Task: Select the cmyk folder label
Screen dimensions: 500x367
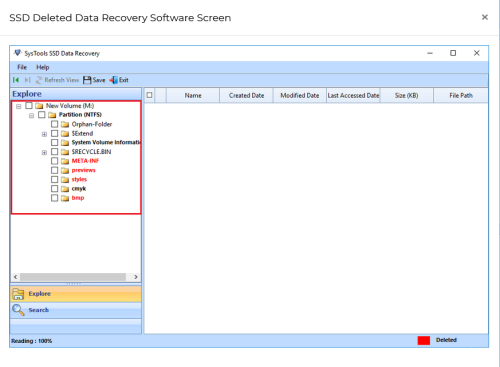Action: point(79,189)
